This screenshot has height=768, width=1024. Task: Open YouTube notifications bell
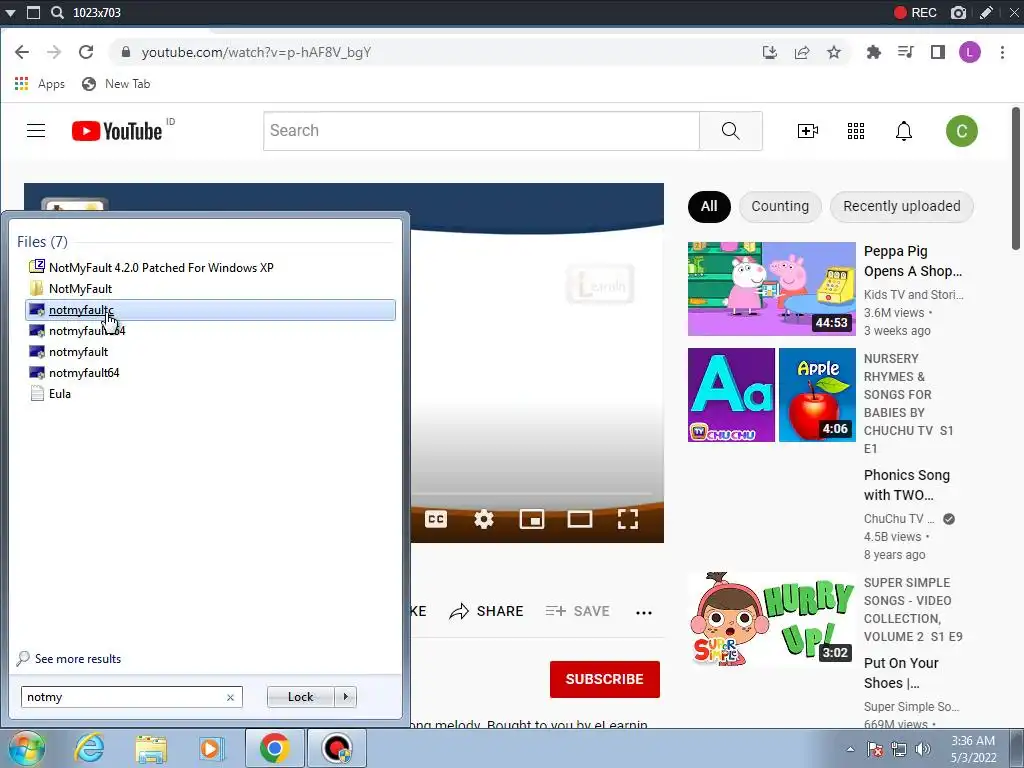904,131
